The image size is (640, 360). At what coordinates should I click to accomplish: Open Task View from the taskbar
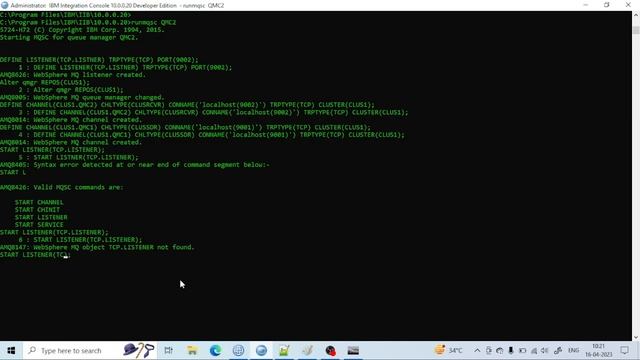click(x=169, y=351)
